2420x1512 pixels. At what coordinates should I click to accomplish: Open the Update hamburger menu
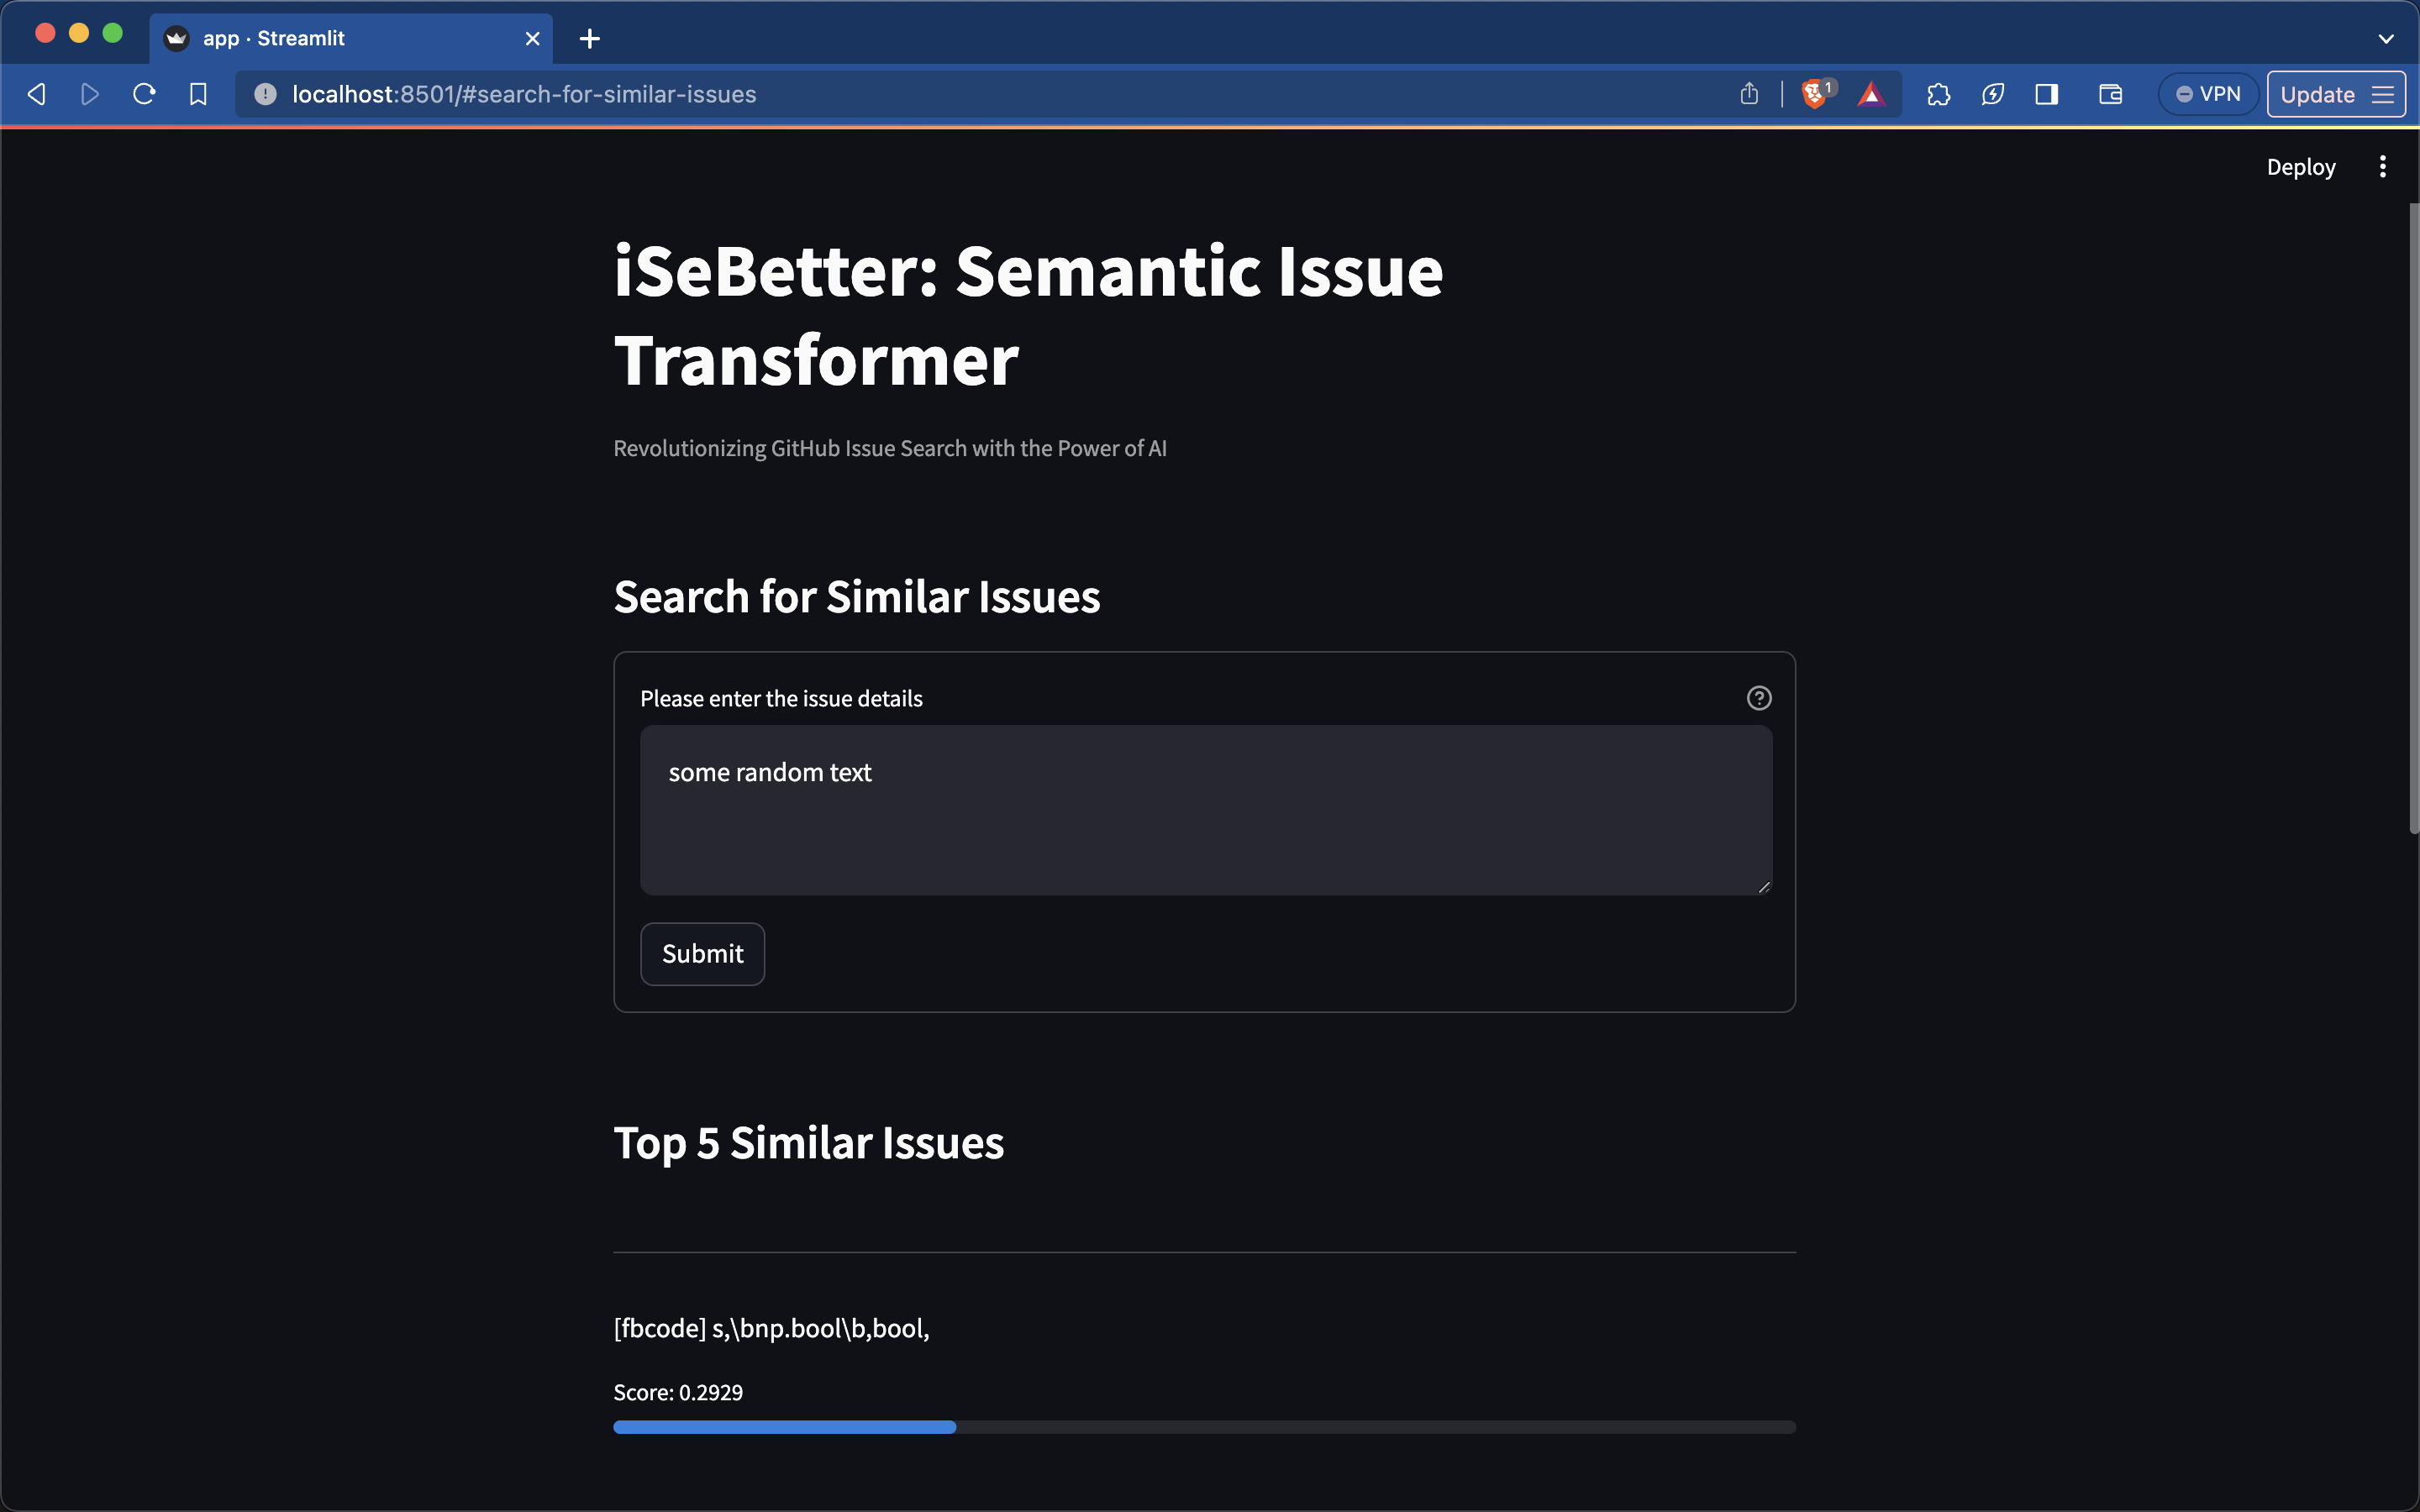point(2335,94)
